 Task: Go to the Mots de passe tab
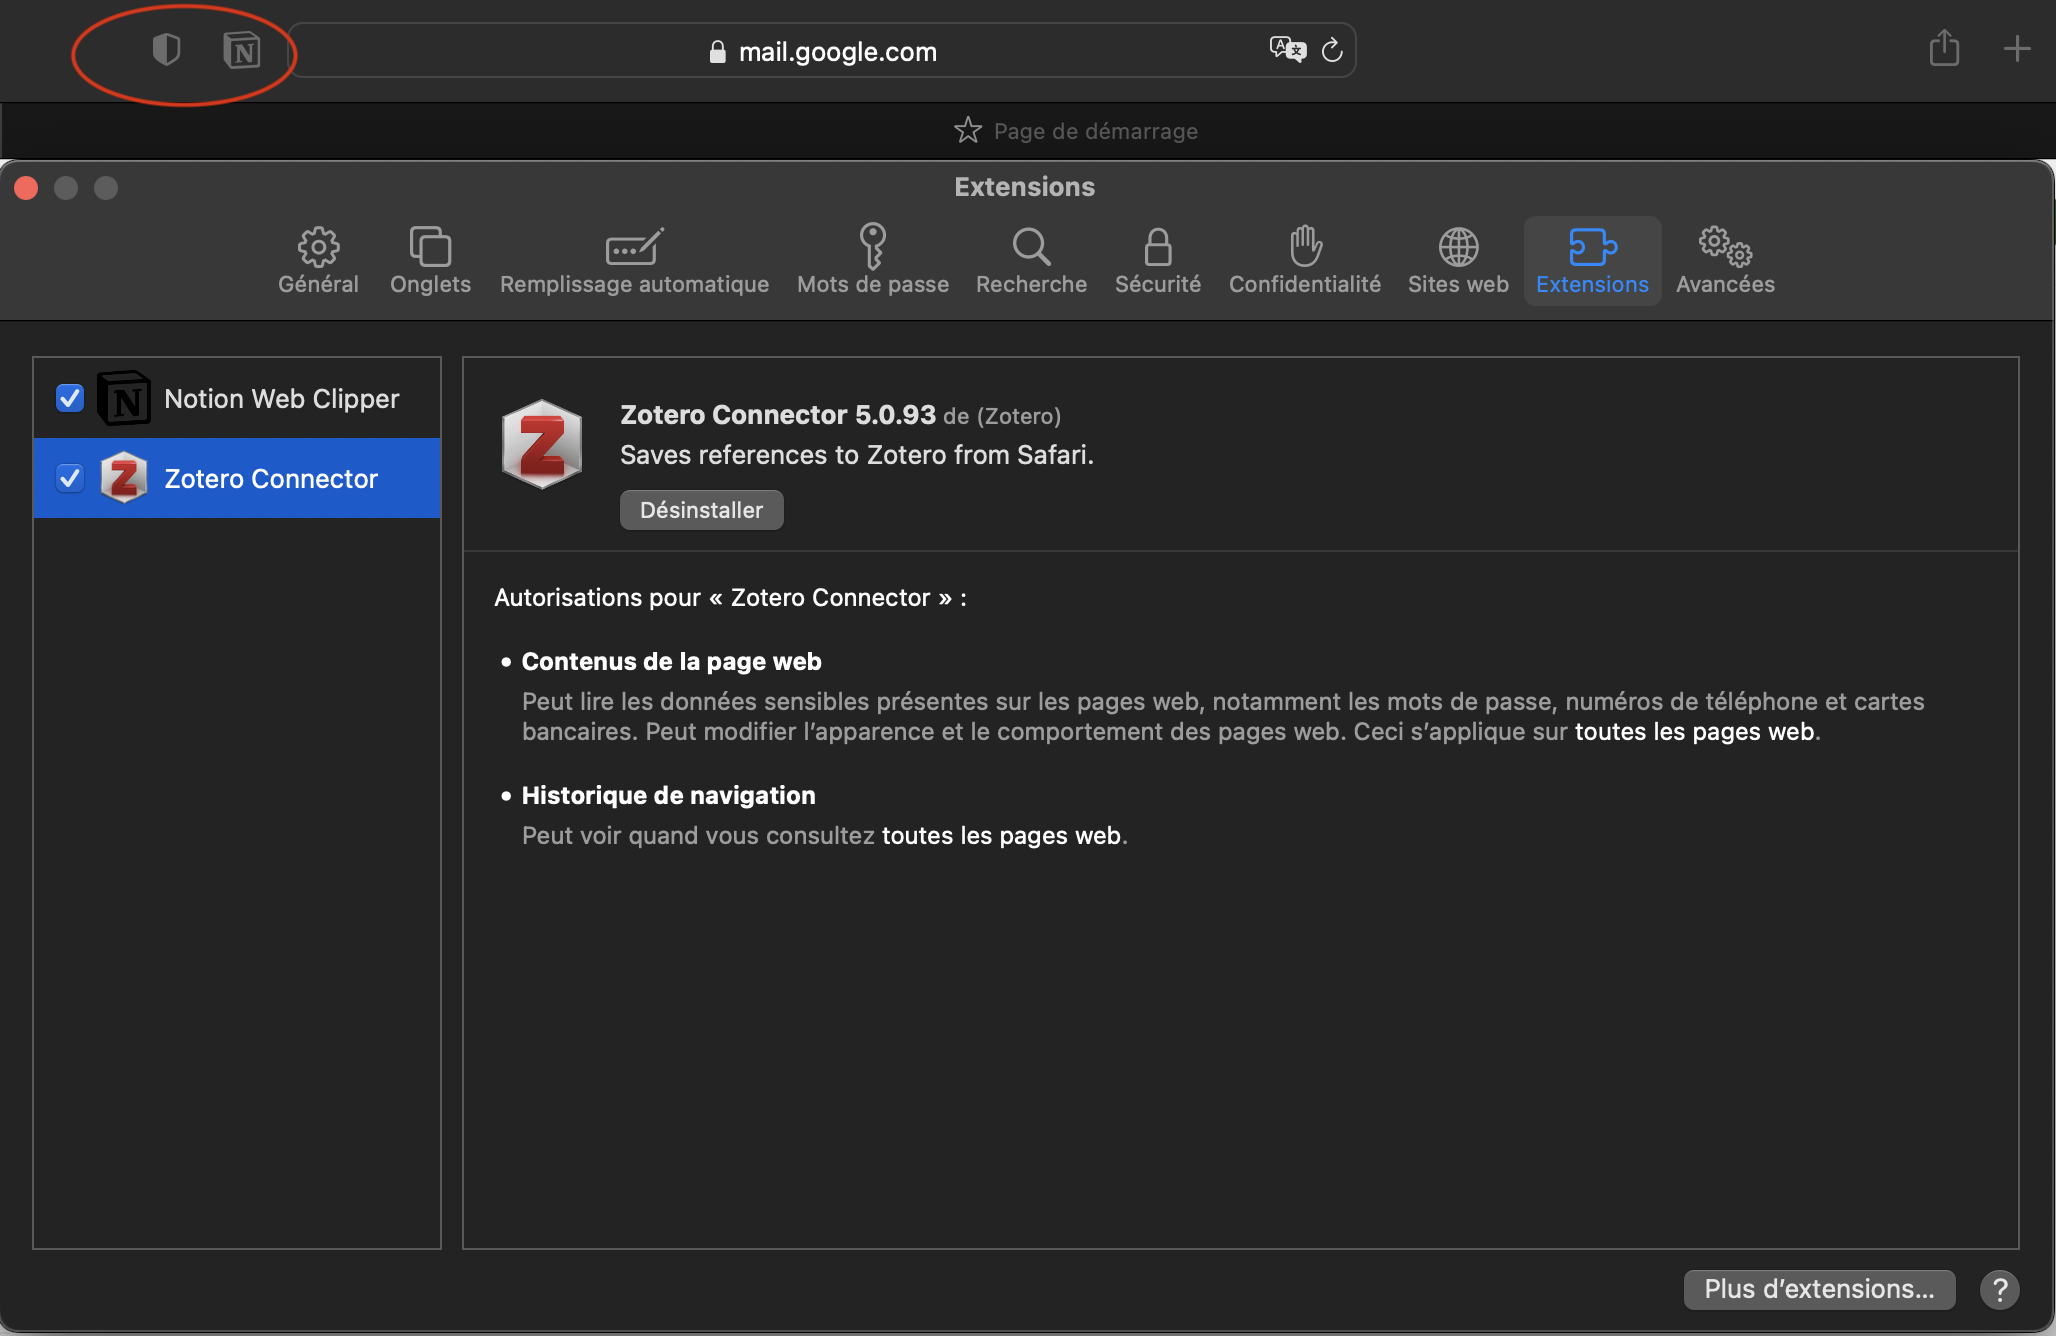872,260
